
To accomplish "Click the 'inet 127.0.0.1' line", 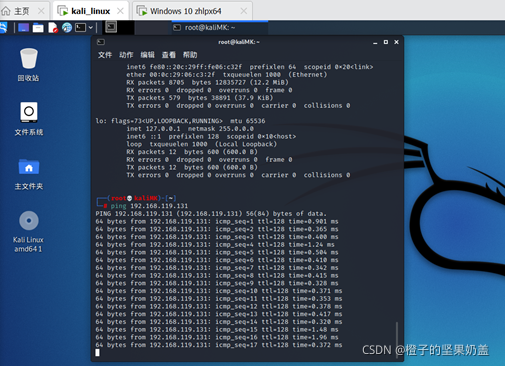I will pos(190,129).
